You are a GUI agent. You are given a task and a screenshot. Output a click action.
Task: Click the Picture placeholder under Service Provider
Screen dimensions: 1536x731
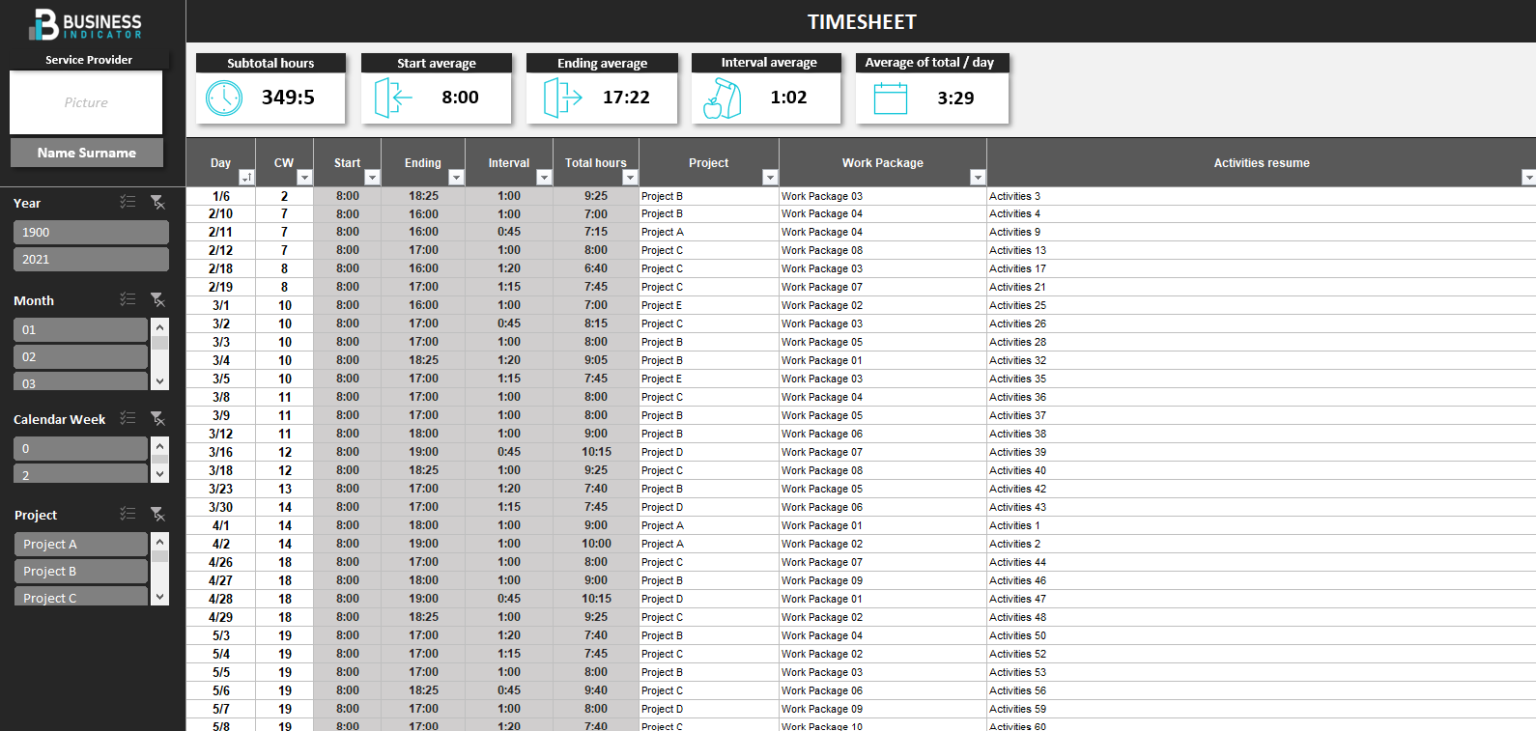[86, 102]
